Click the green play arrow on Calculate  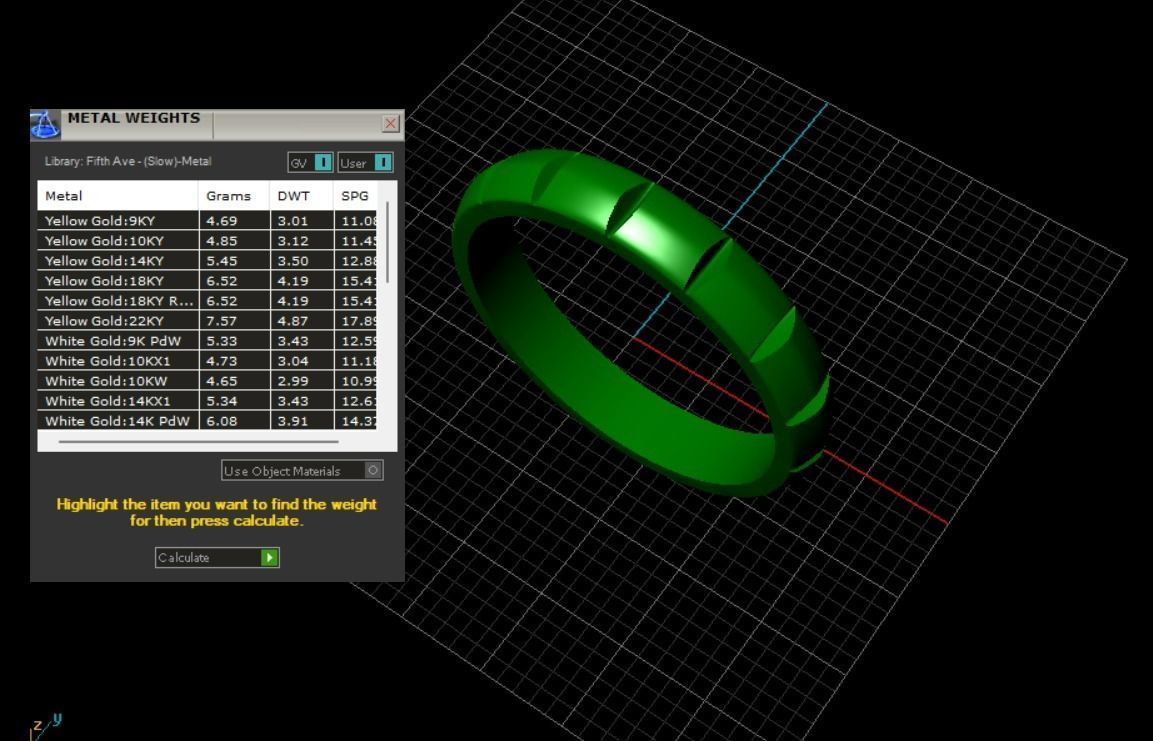270,557
